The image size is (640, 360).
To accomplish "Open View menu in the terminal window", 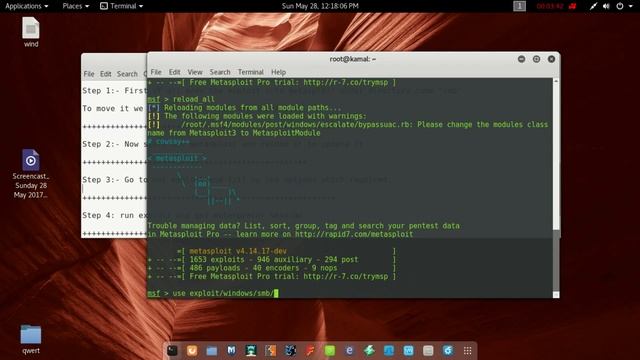I will click(195, 72).
